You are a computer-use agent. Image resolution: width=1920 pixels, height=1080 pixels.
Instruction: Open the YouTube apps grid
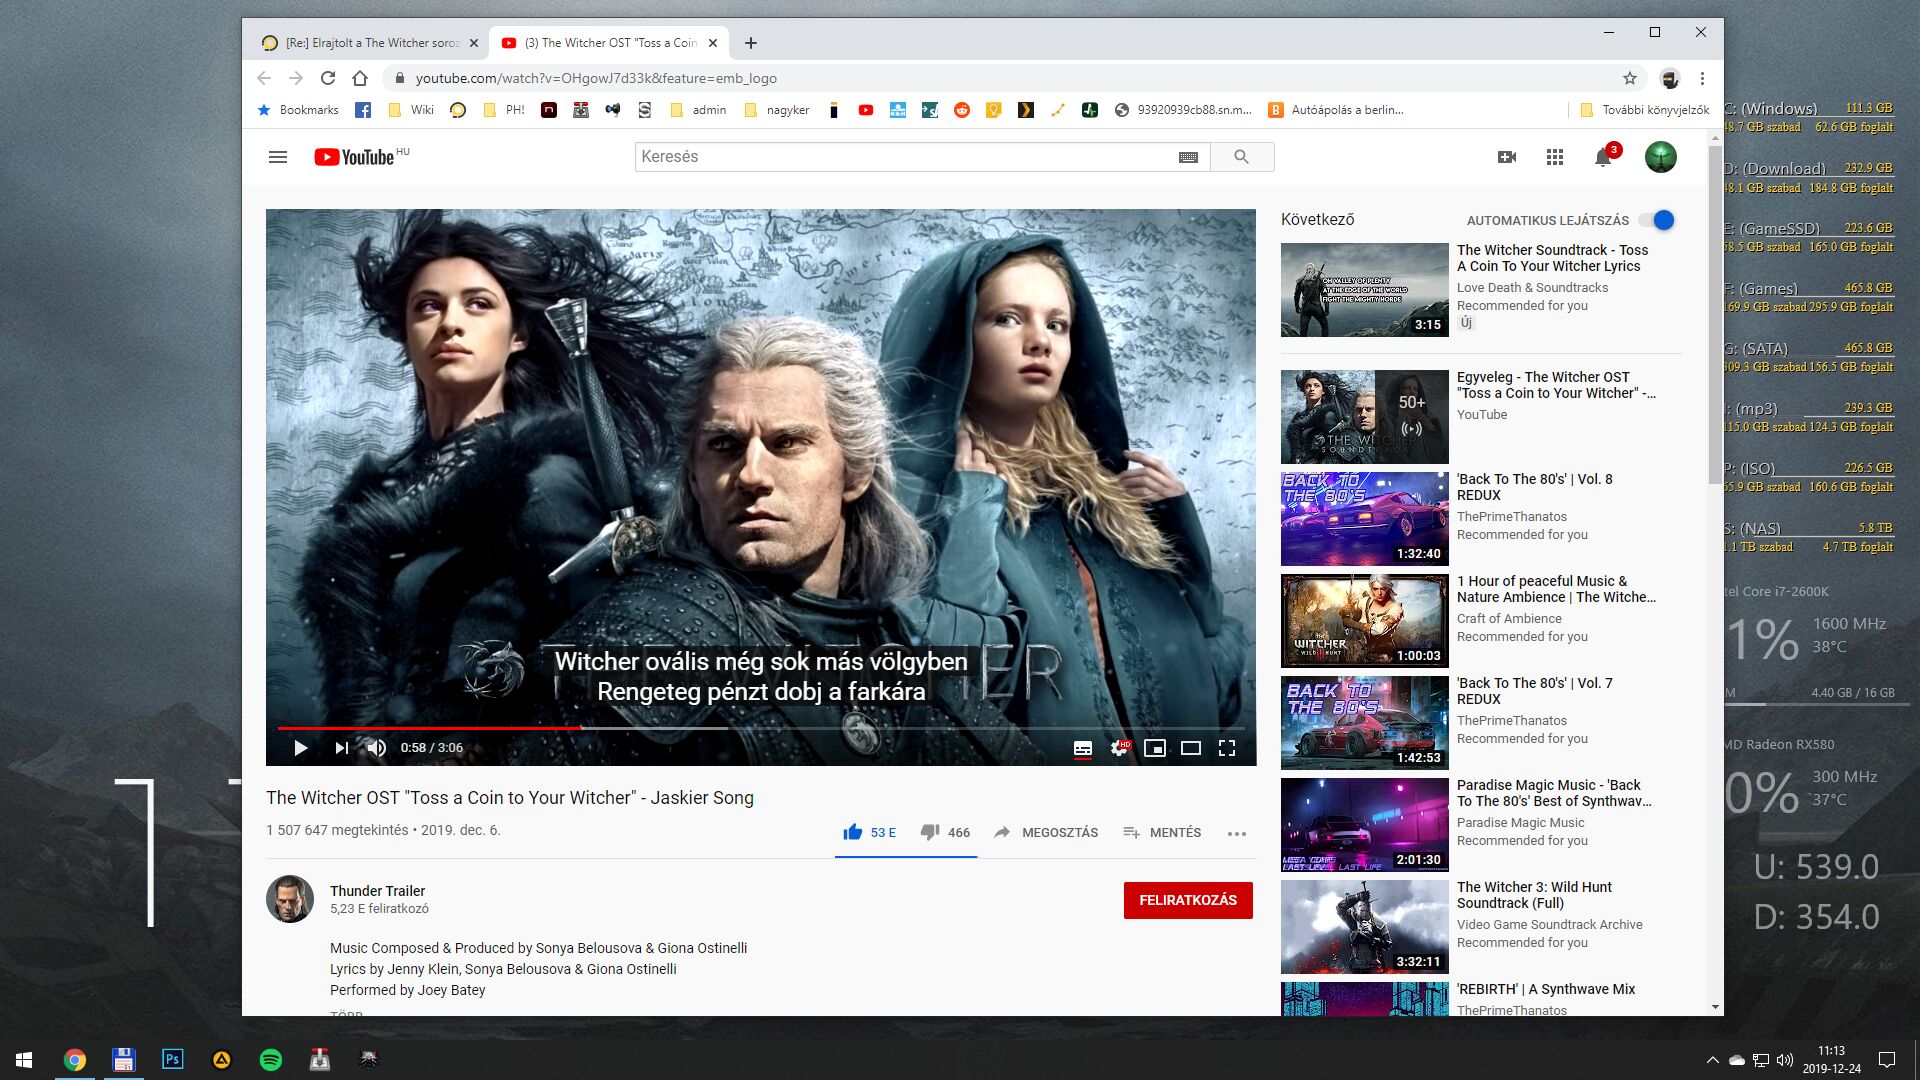pos(1555,157)
